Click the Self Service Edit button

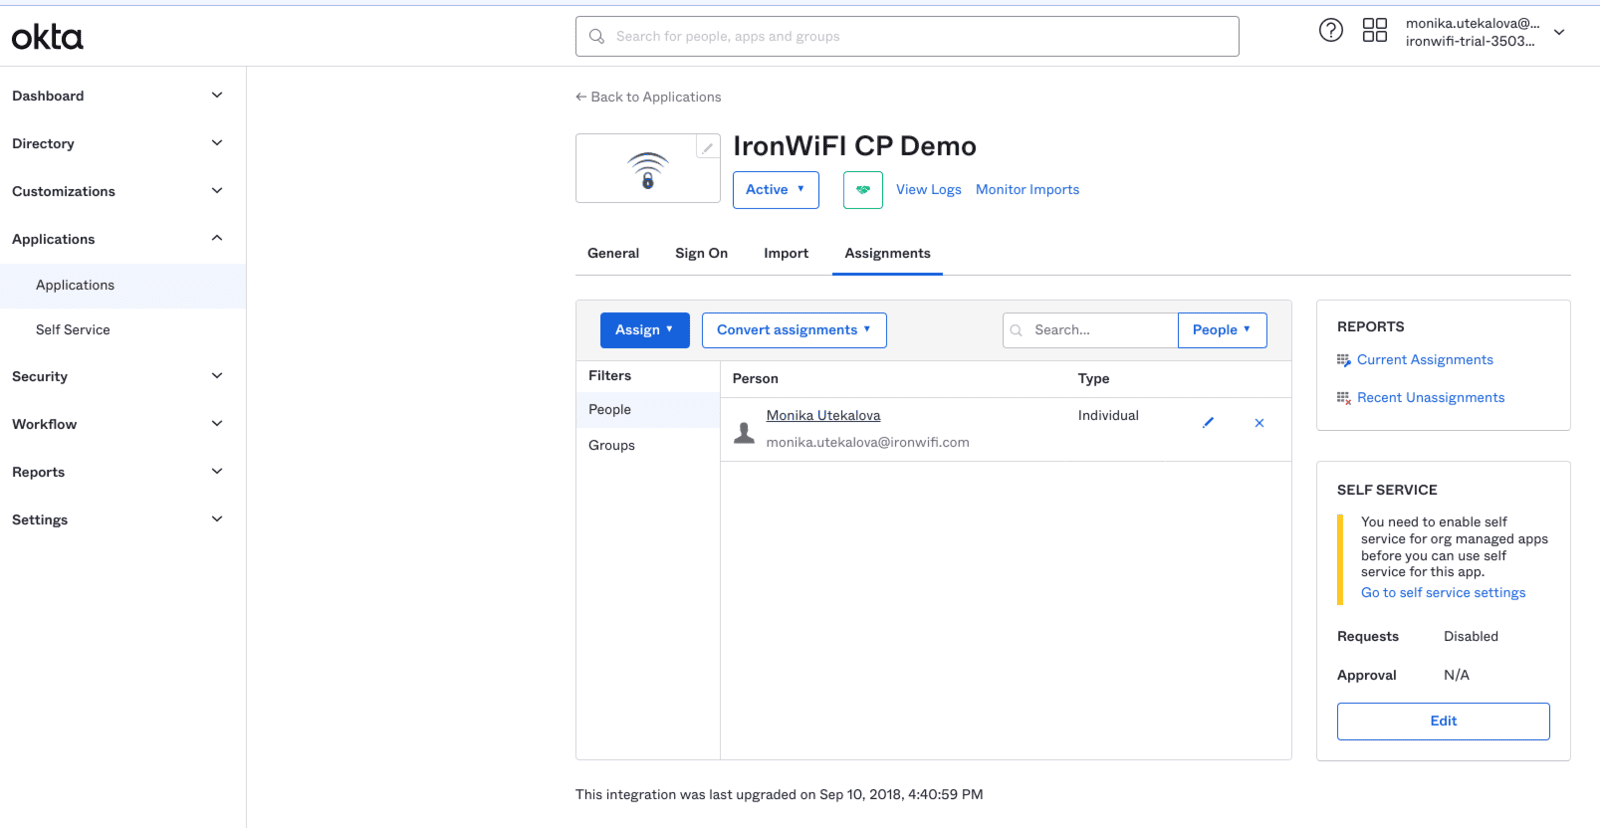[x=1443, y=721]
